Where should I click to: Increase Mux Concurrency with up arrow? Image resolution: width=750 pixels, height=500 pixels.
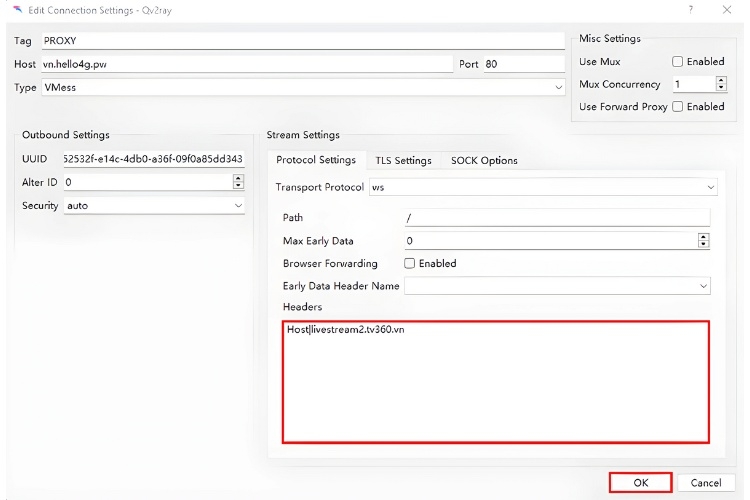pos(721,80)
